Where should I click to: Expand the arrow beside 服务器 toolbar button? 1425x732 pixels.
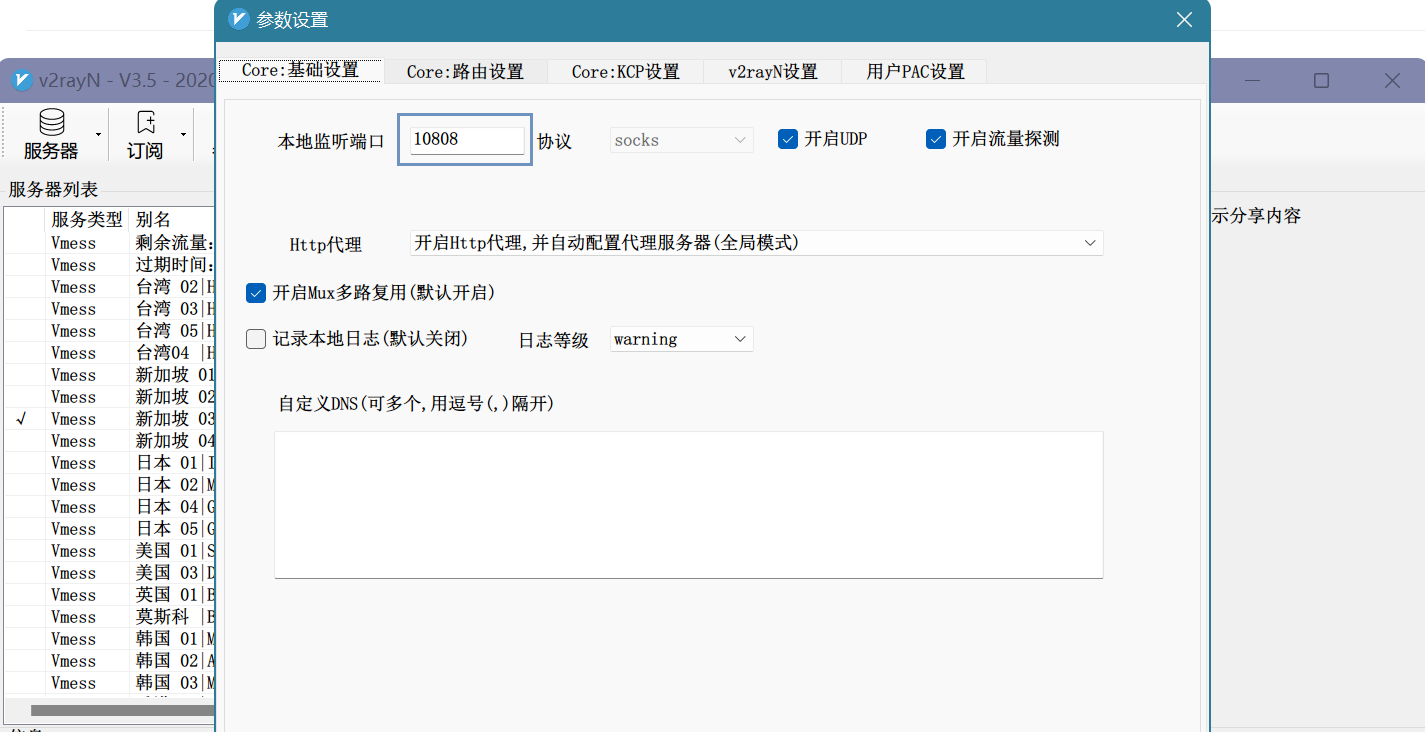coord(98,135)
